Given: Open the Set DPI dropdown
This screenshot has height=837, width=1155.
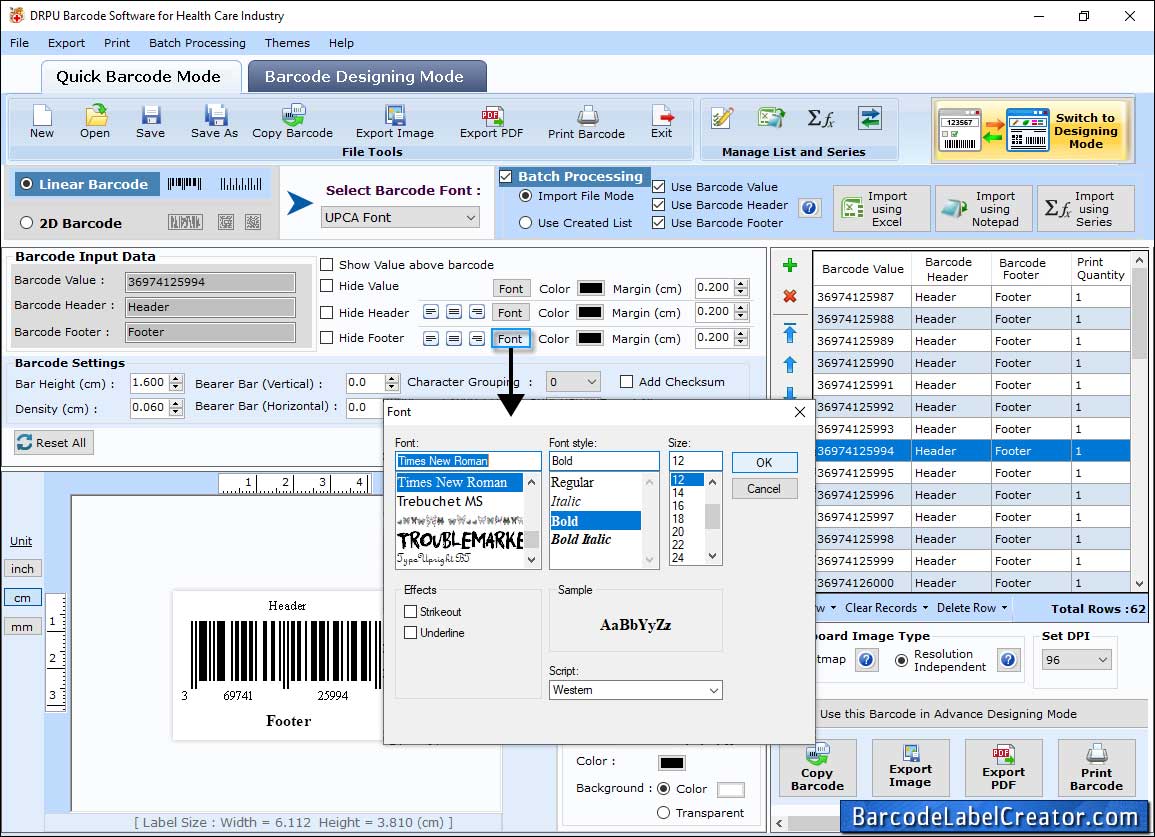Looking at the screenshot, I should (1076, 660).
